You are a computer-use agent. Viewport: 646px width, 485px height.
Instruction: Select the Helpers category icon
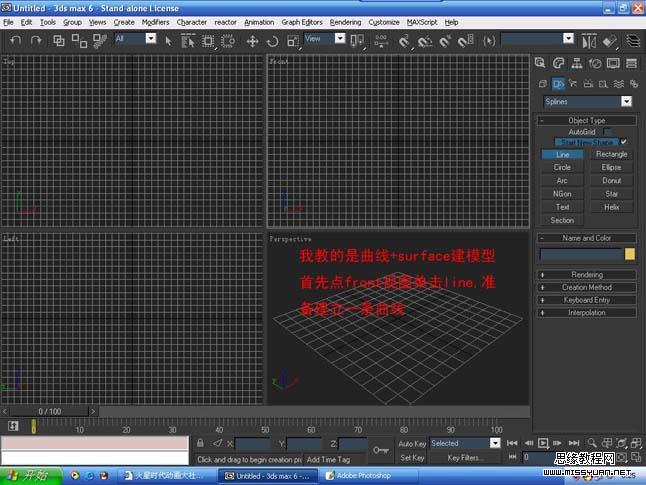603,84
